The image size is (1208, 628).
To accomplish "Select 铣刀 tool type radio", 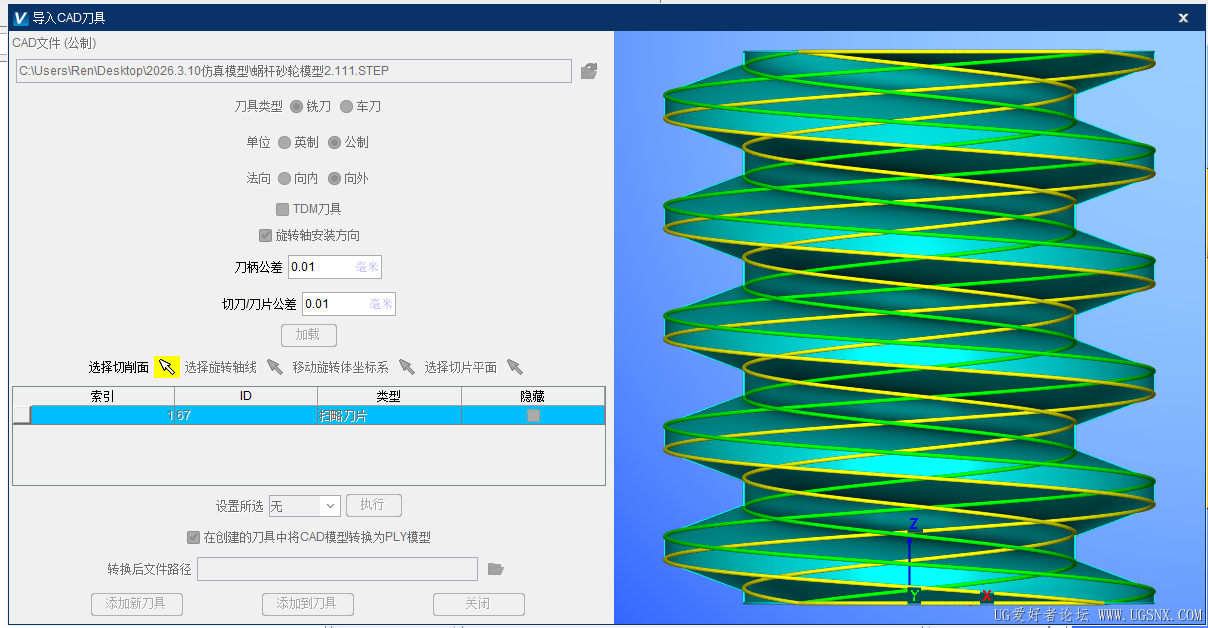I will coord(296,106).
